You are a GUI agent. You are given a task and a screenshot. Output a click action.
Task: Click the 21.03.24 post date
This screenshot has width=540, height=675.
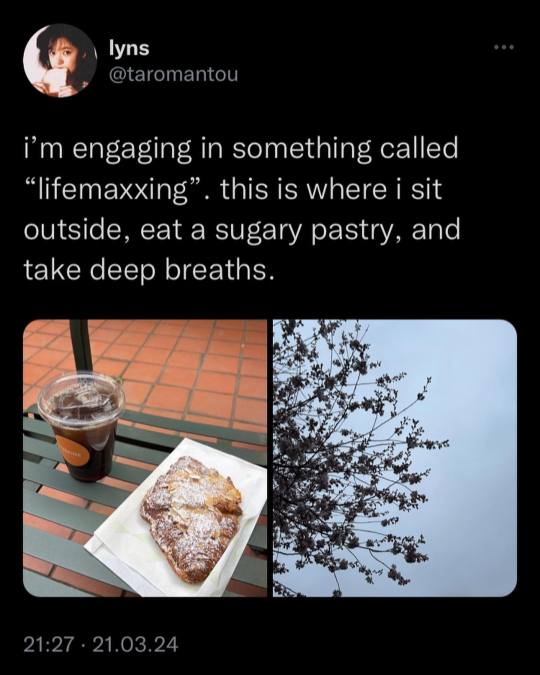tap(135, 645)
